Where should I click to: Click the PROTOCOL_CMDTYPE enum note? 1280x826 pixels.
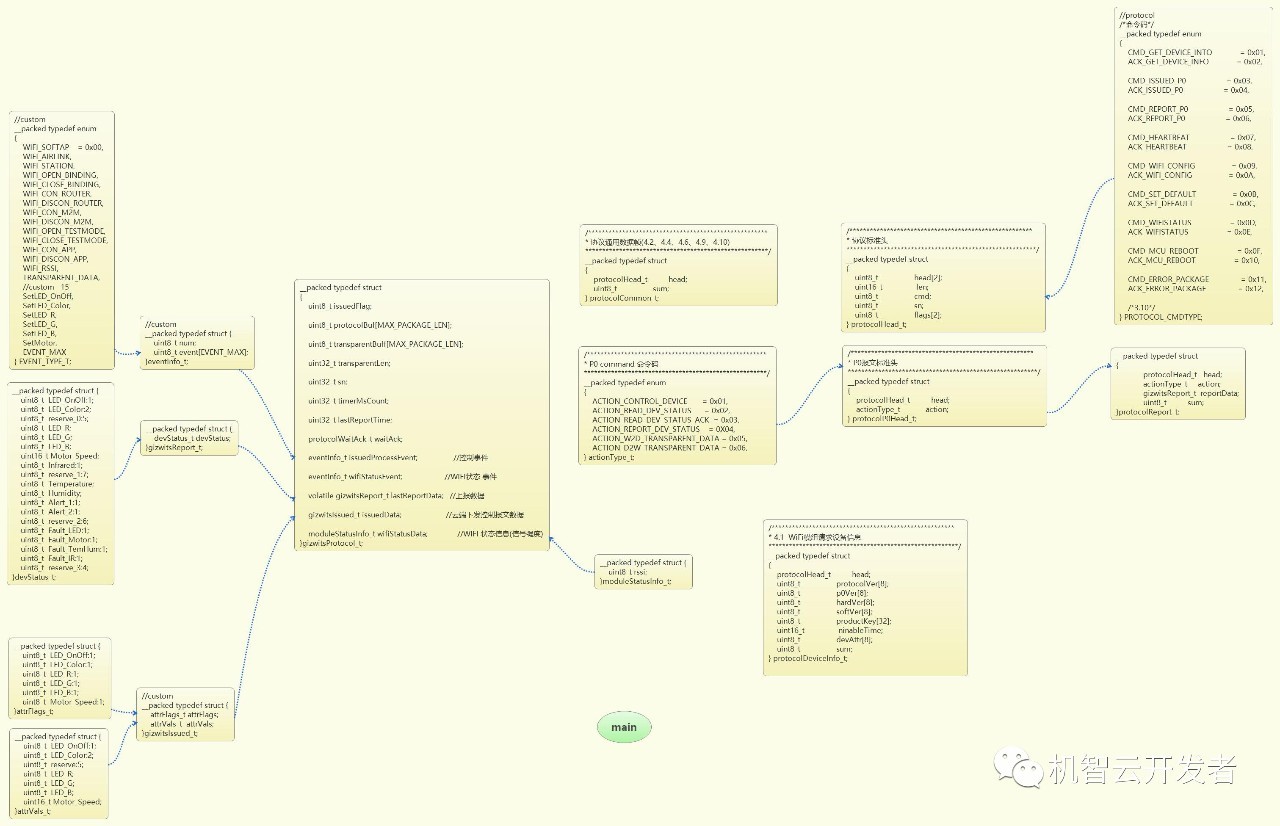point(1193,165)
